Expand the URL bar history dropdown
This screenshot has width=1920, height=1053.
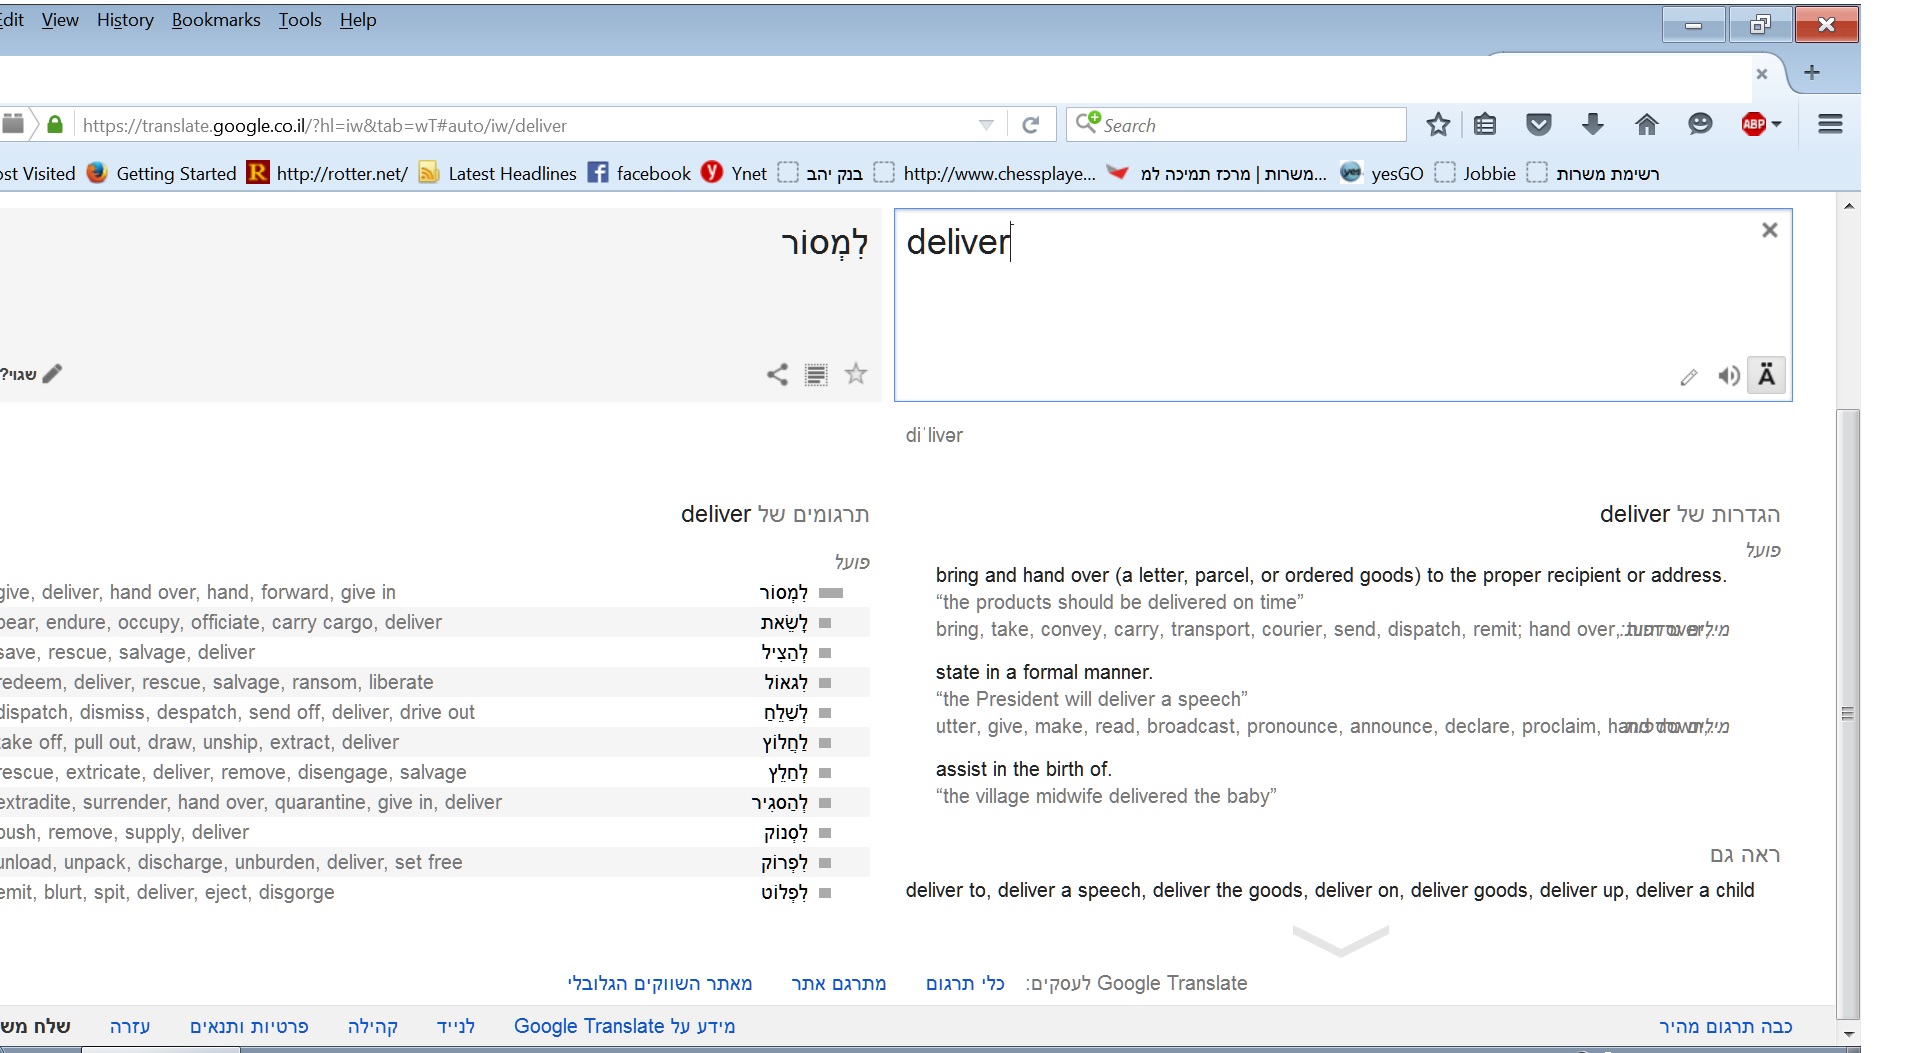pyautogui.click(x=986, y=125)
